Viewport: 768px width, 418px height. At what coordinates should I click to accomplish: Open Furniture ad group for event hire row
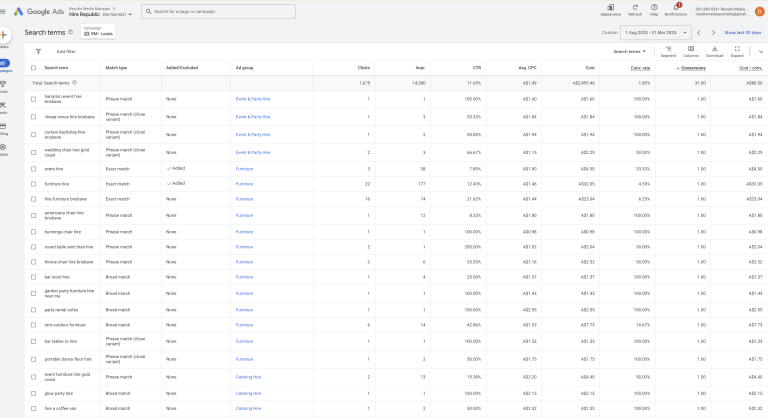(244, 169)
